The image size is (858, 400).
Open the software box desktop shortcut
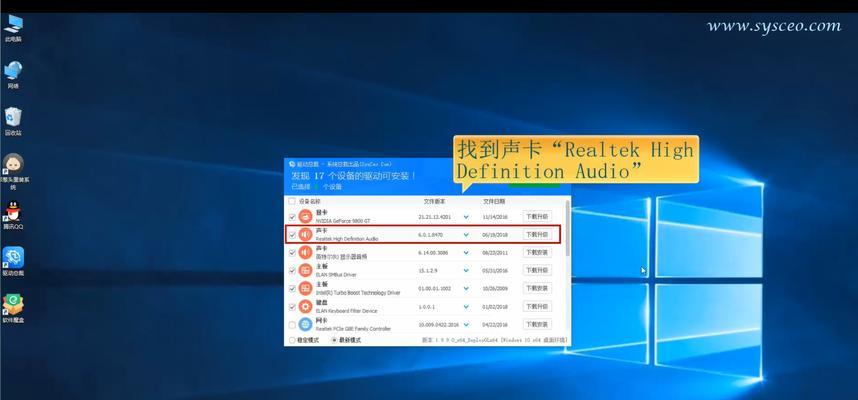coord(13,308)
